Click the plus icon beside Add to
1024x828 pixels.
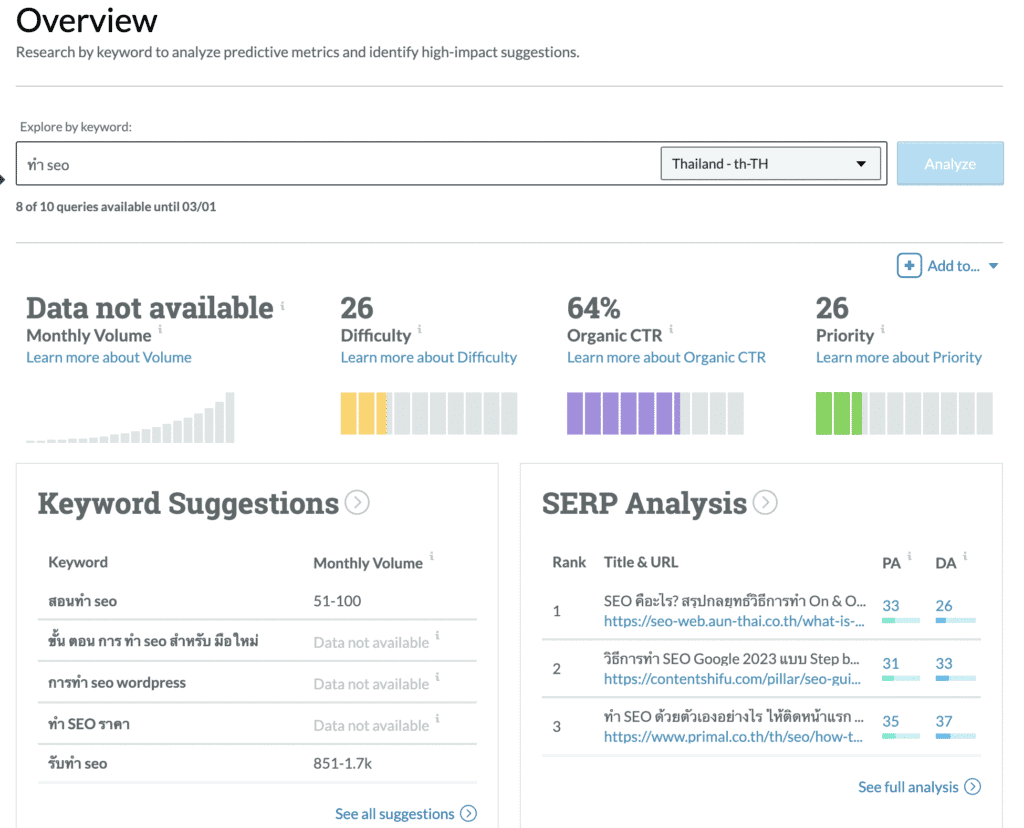coord(909,265)
